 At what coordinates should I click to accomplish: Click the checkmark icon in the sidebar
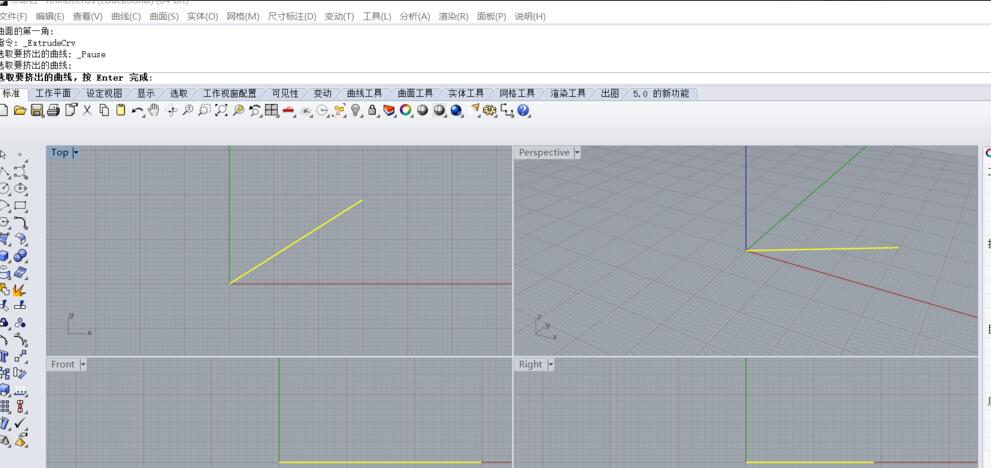pos(20,423)
